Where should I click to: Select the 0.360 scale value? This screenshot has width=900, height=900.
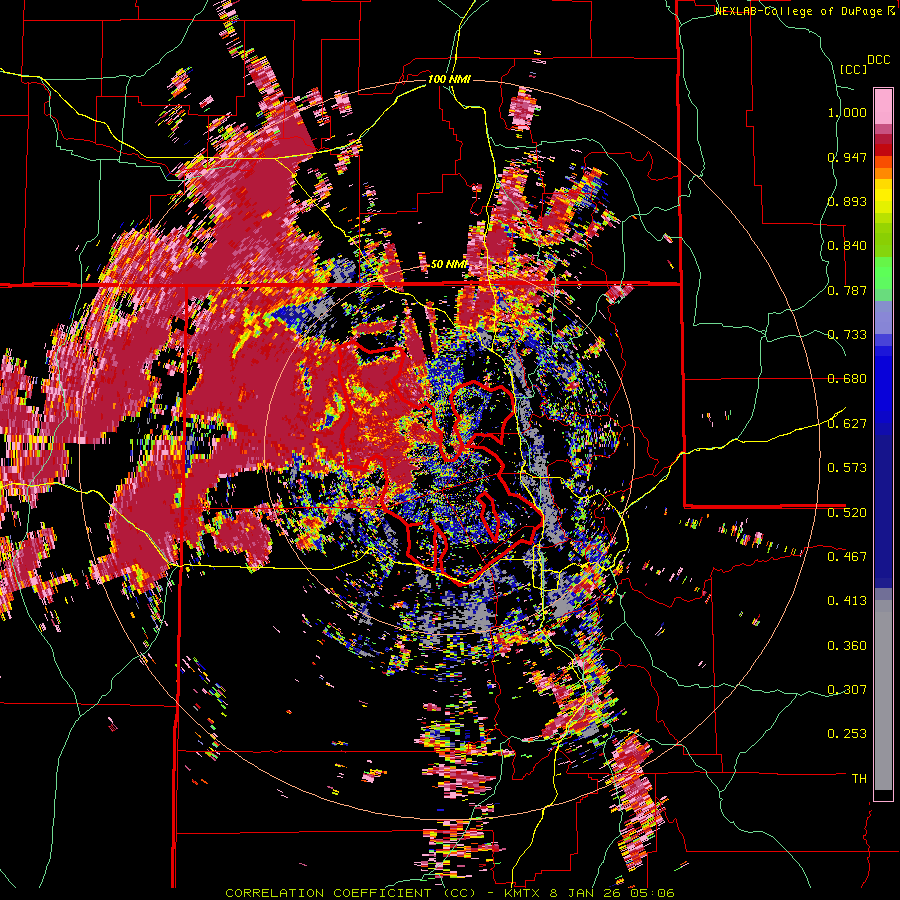tap(847, 646)
